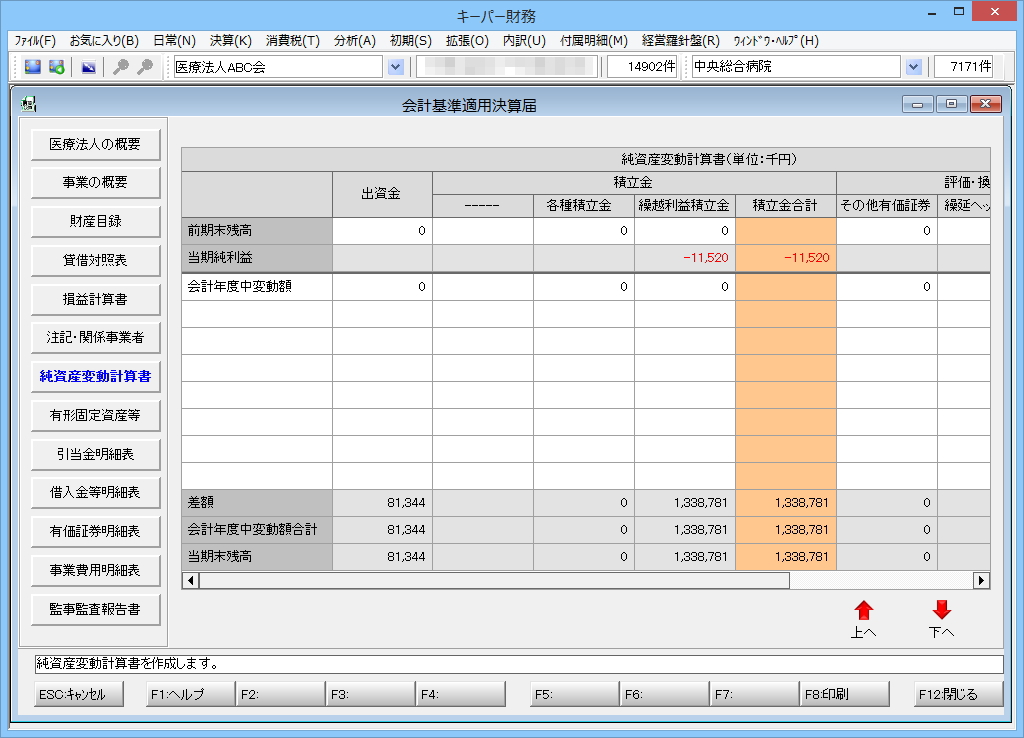The height and width of the screenshot is (738, 1024).
Task: Open the 消費税(T) menu
Action: pyautogui.click(x=292, y=41)
